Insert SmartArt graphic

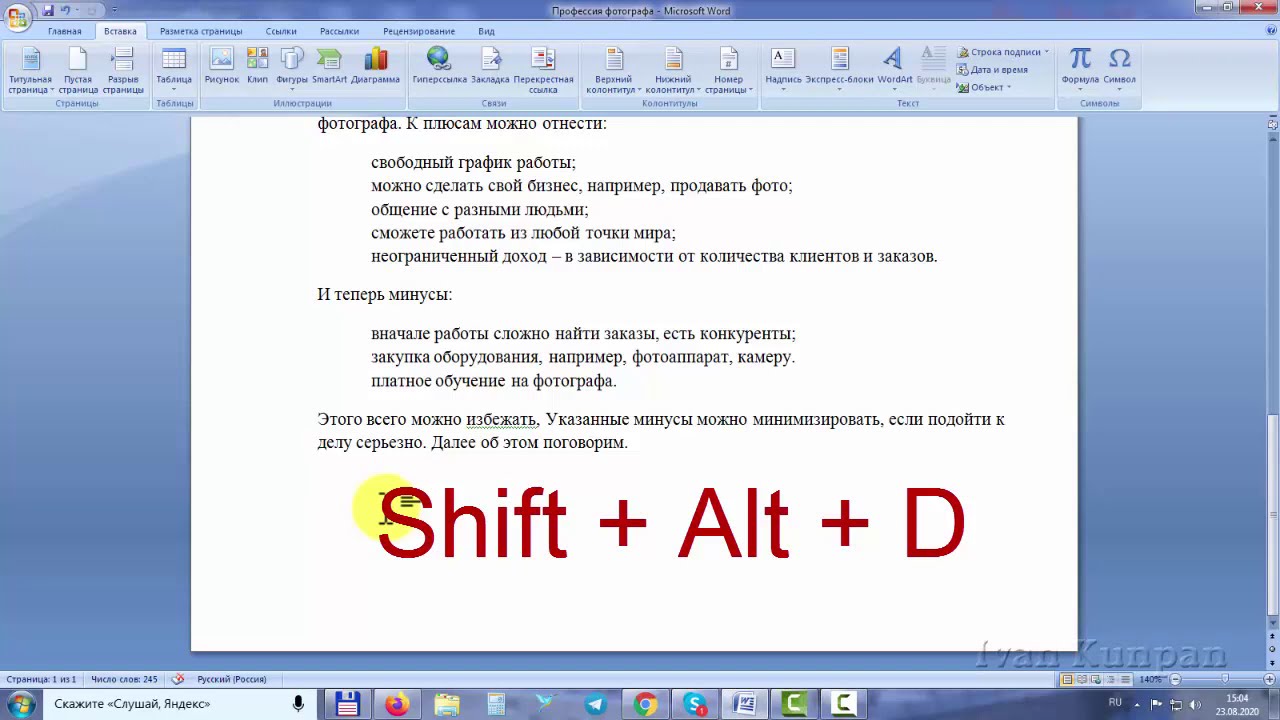click(329, 66)
